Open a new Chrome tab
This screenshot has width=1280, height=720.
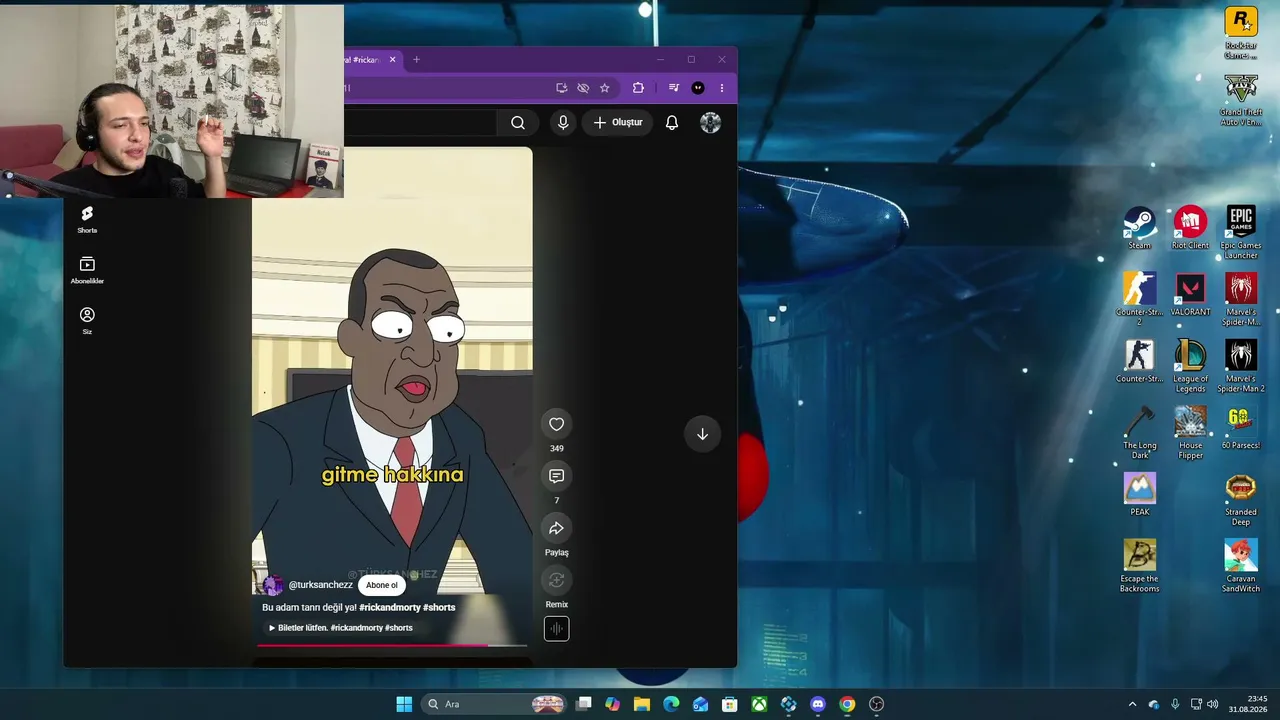pos(416,60)
